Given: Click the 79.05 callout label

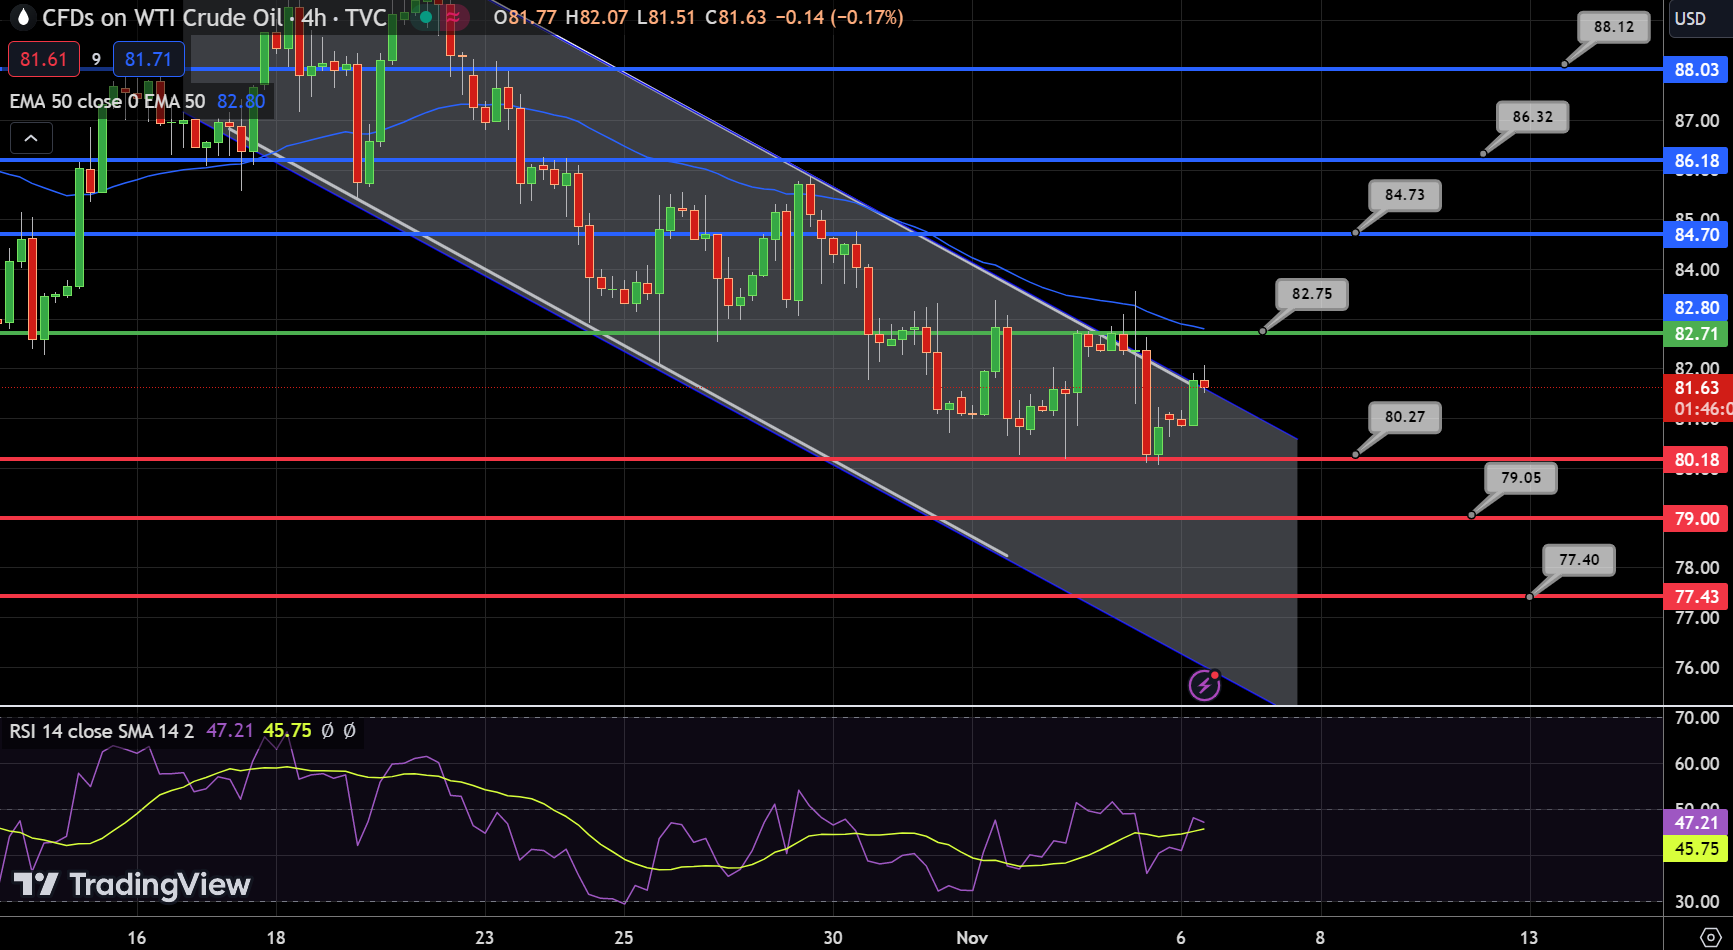Looking at the screenshot, I should point(1521,478).
